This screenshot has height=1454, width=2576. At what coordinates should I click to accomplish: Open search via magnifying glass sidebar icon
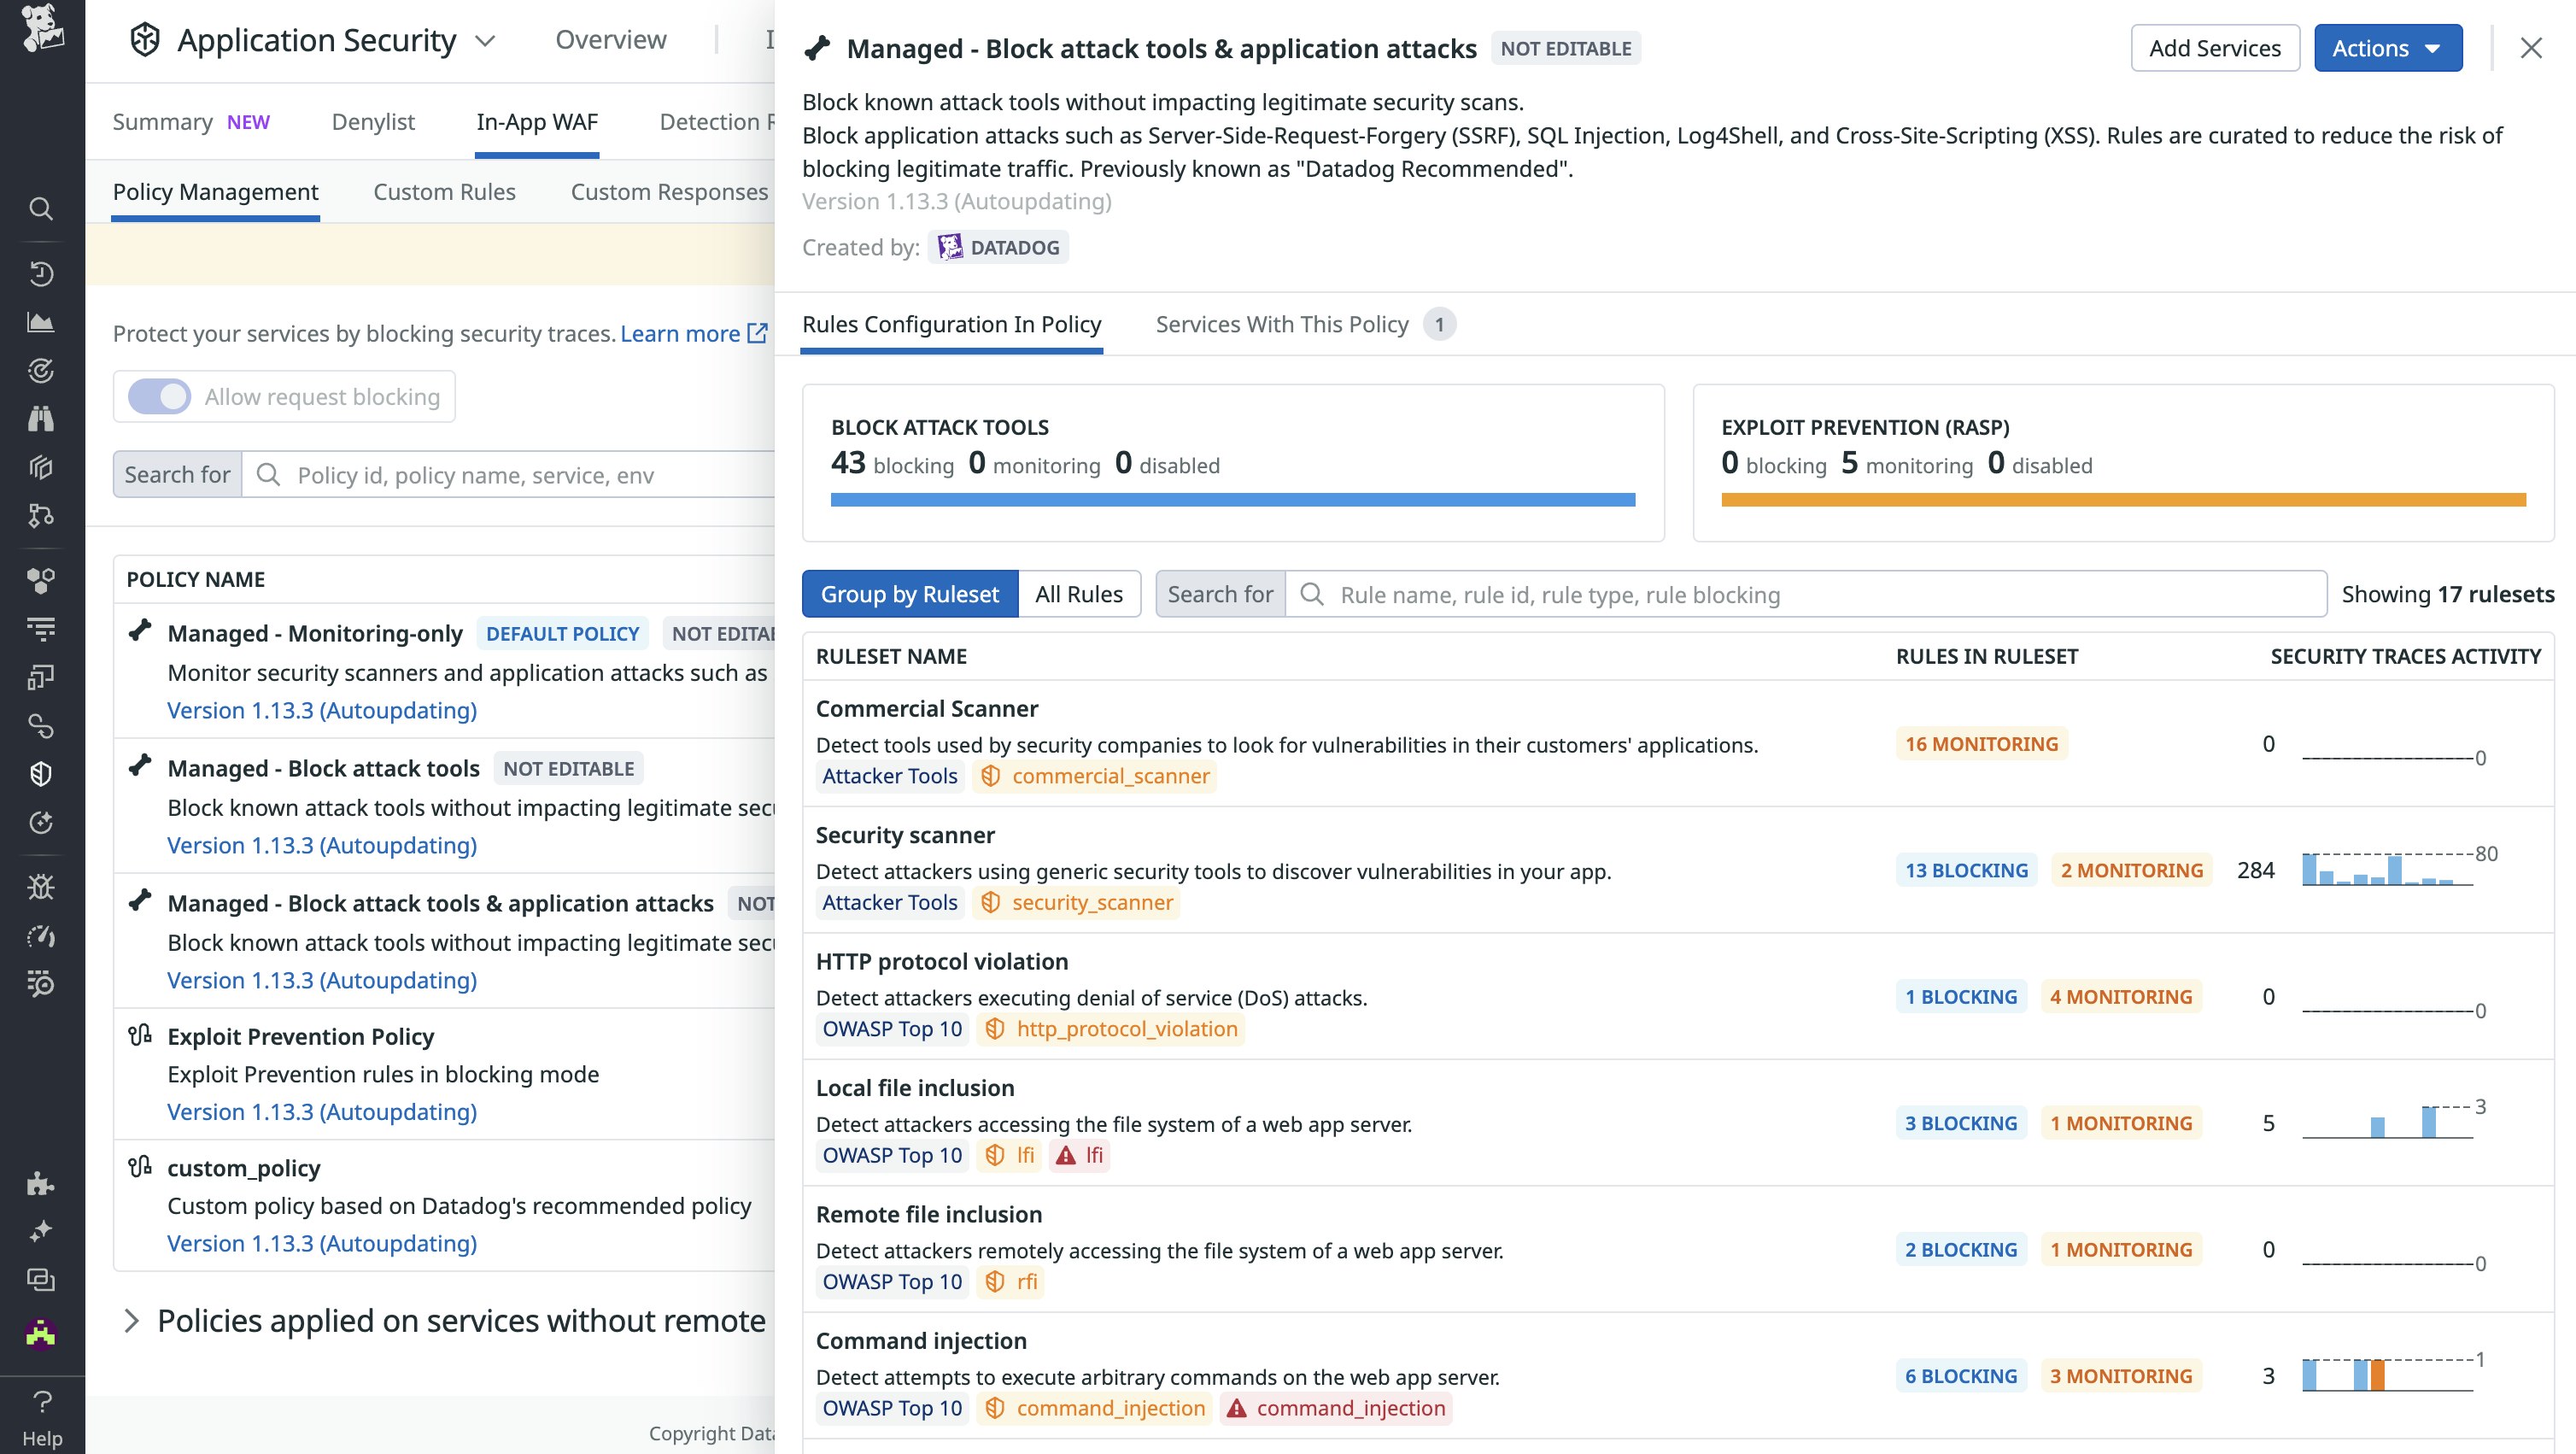[x=41, y=209]
